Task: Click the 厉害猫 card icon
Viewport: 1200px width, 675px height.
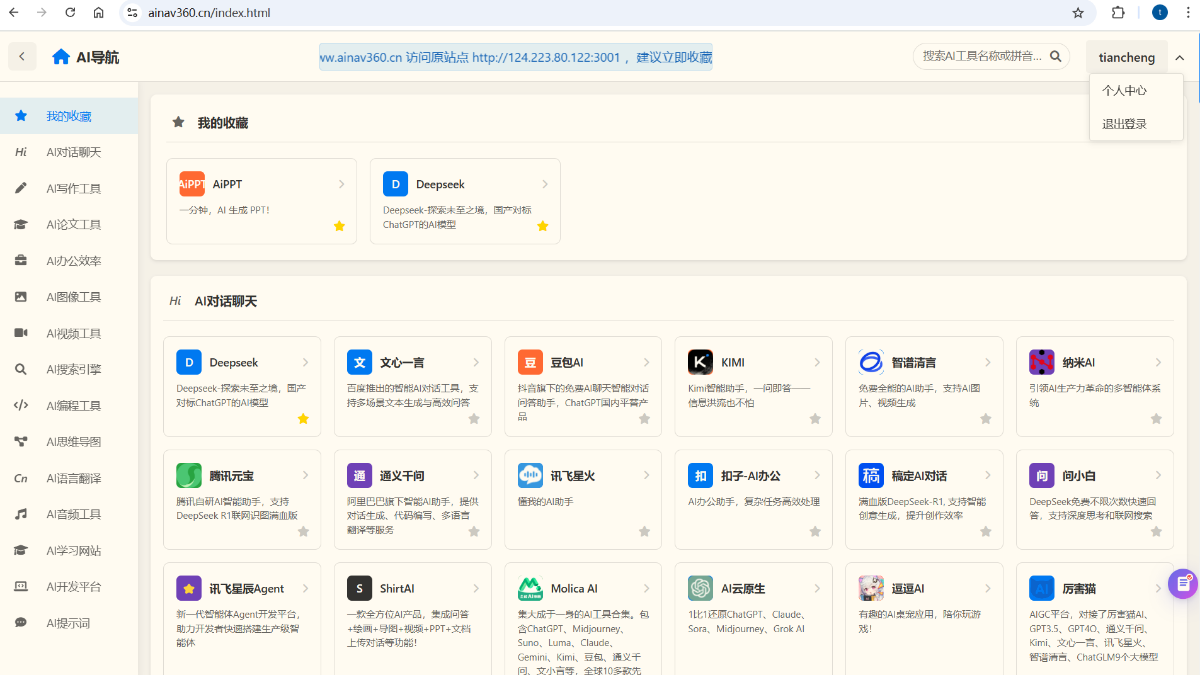Action: (1042, 588)
